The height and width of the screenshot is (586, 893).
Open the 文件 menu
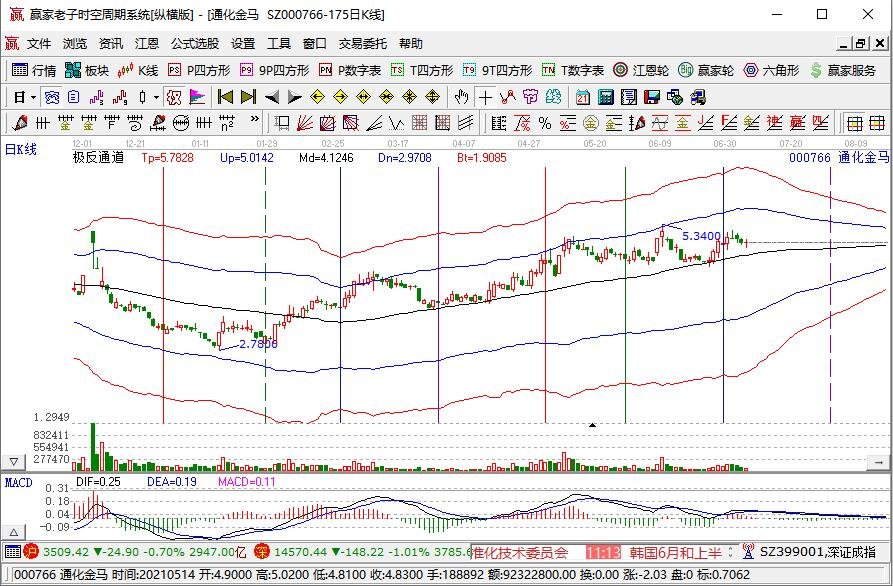click(x=39, y=44)
